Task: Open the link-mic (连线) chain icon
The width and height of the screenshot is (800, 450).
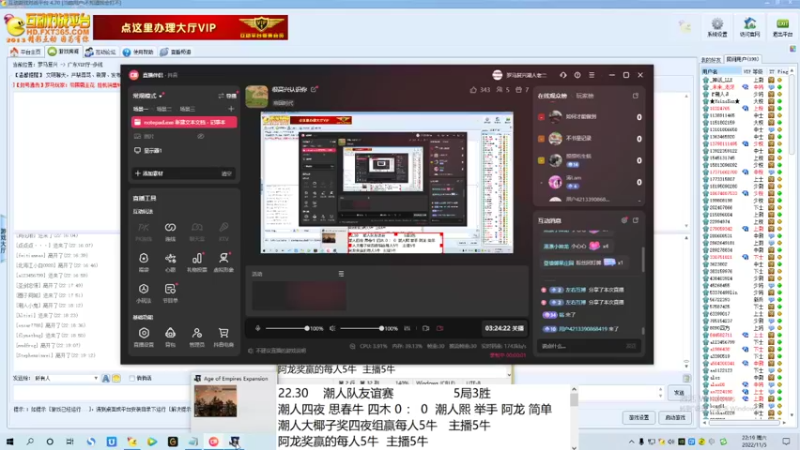Action: coord(170,230)
